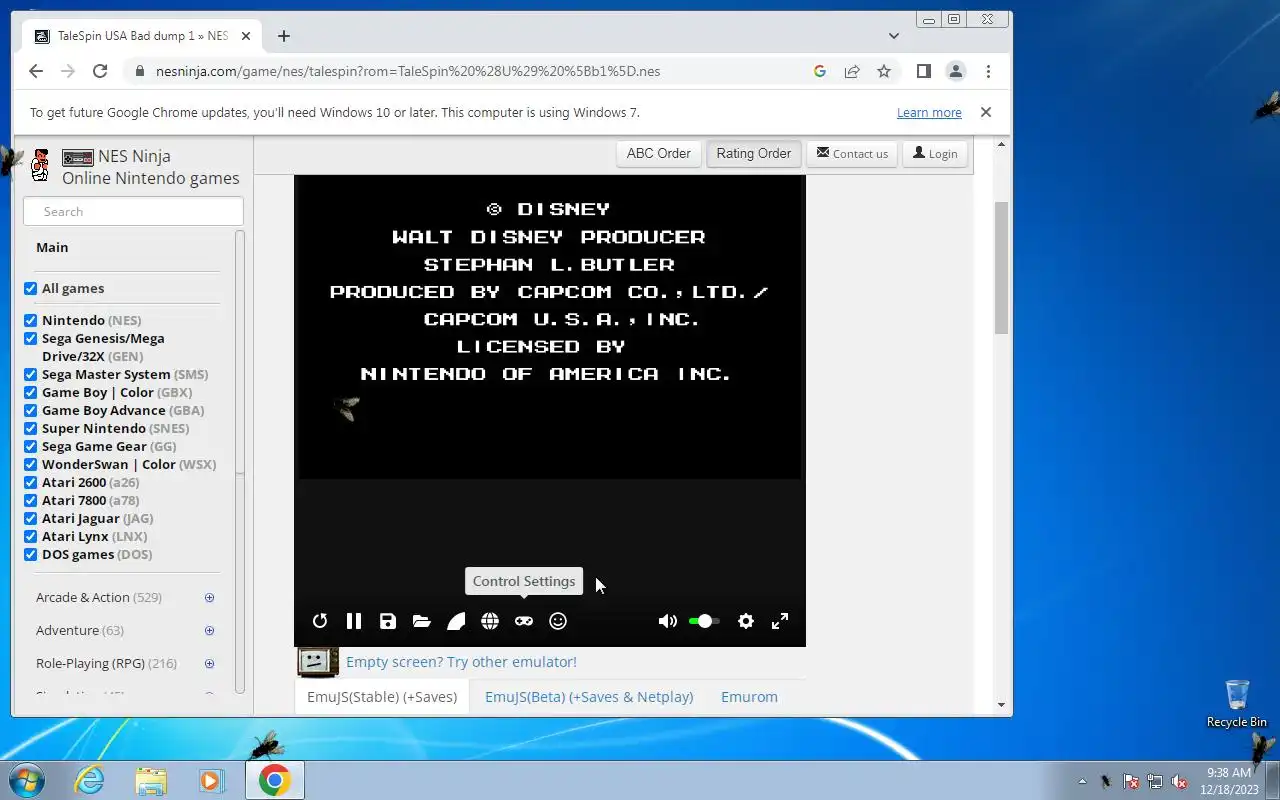Switch to the Emurom emulator tab
1280x800 pixels.
(749, 697)
